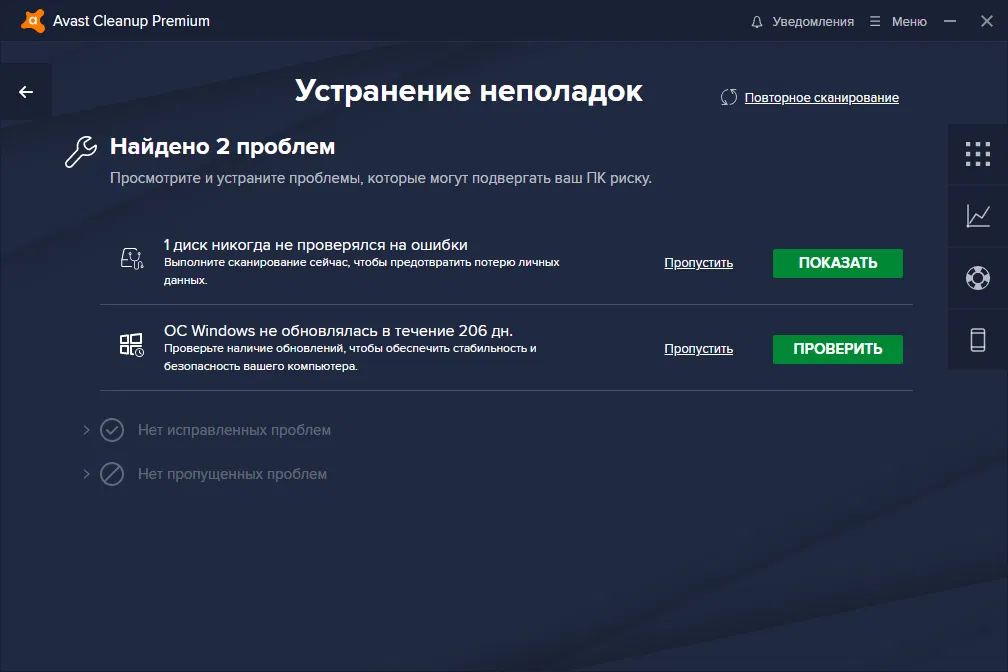The width and height of the screenshot is (1008, 672).
Task: Open the dashboard grid icon in sidebar
Action: pyautogui.click(x=978, y=155)
